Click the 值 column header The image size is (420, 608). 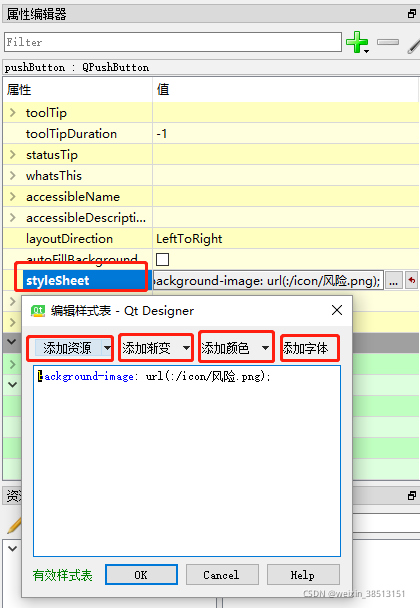click(x=163, y=90)
